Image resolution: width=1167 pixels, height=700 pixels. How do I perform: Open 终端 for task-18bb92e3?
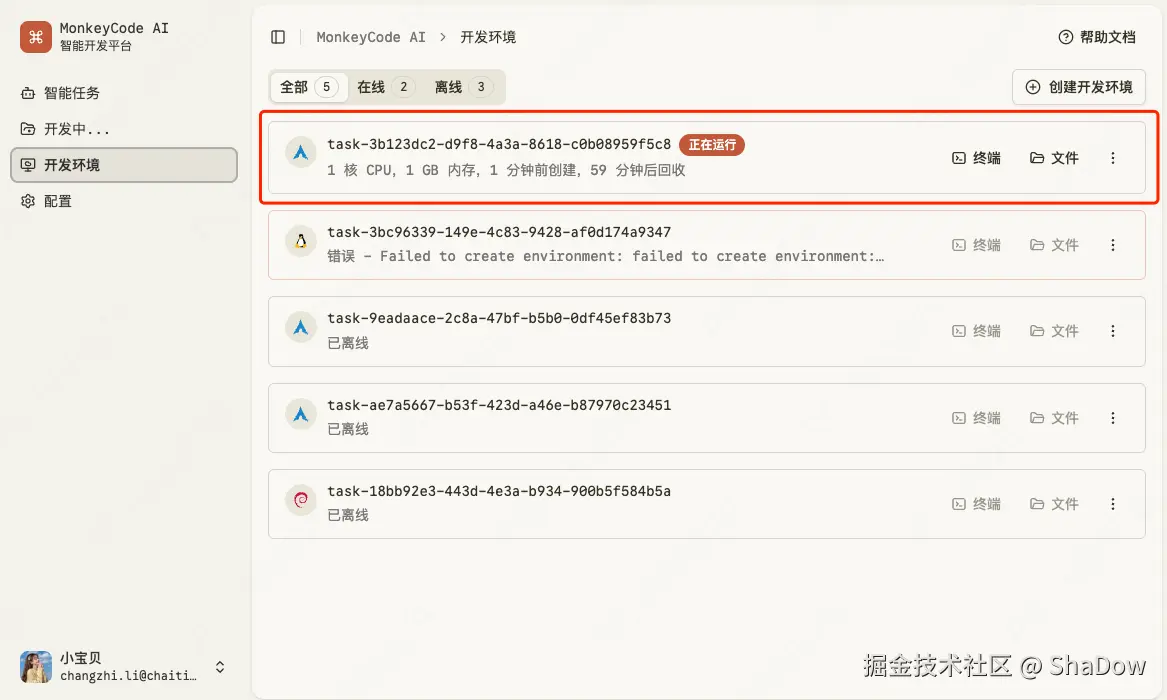(x=976, y=504)
